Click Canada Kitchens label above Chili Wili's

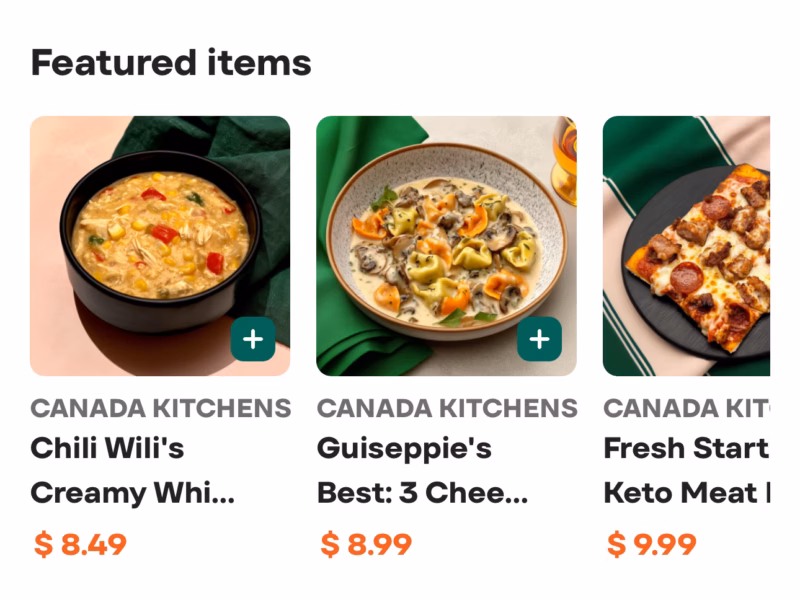click(x=160, y=408)
